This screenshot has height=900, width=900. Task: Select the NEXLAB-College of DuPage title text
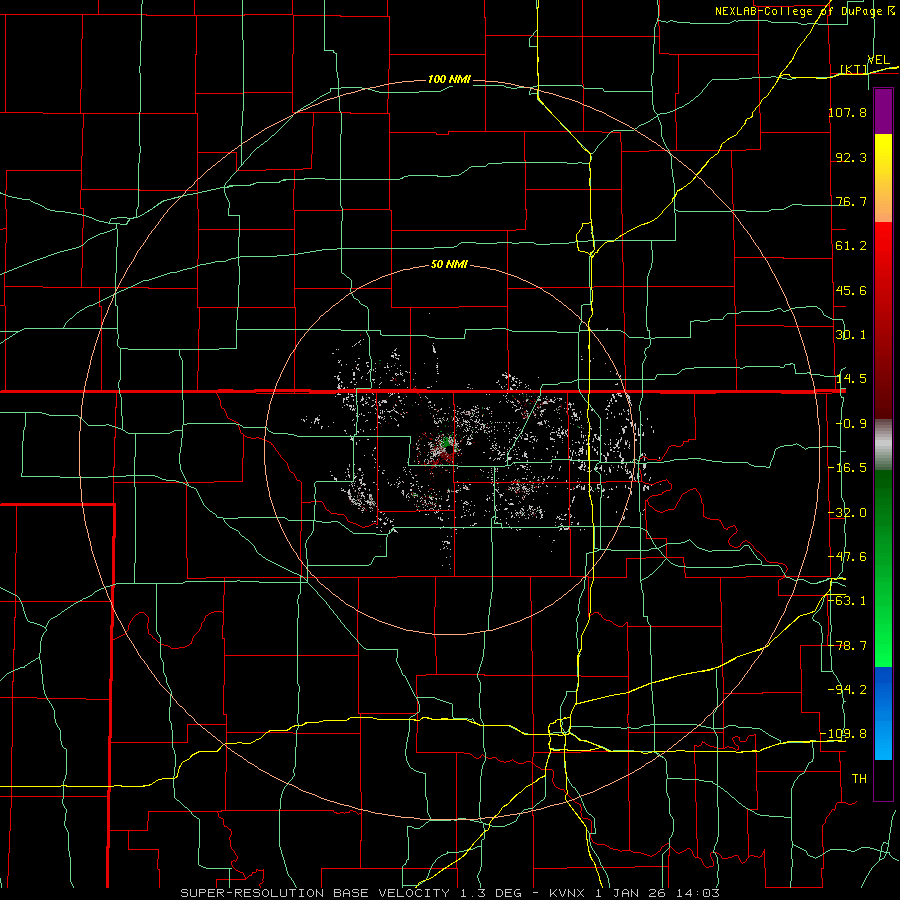point(800,11)
